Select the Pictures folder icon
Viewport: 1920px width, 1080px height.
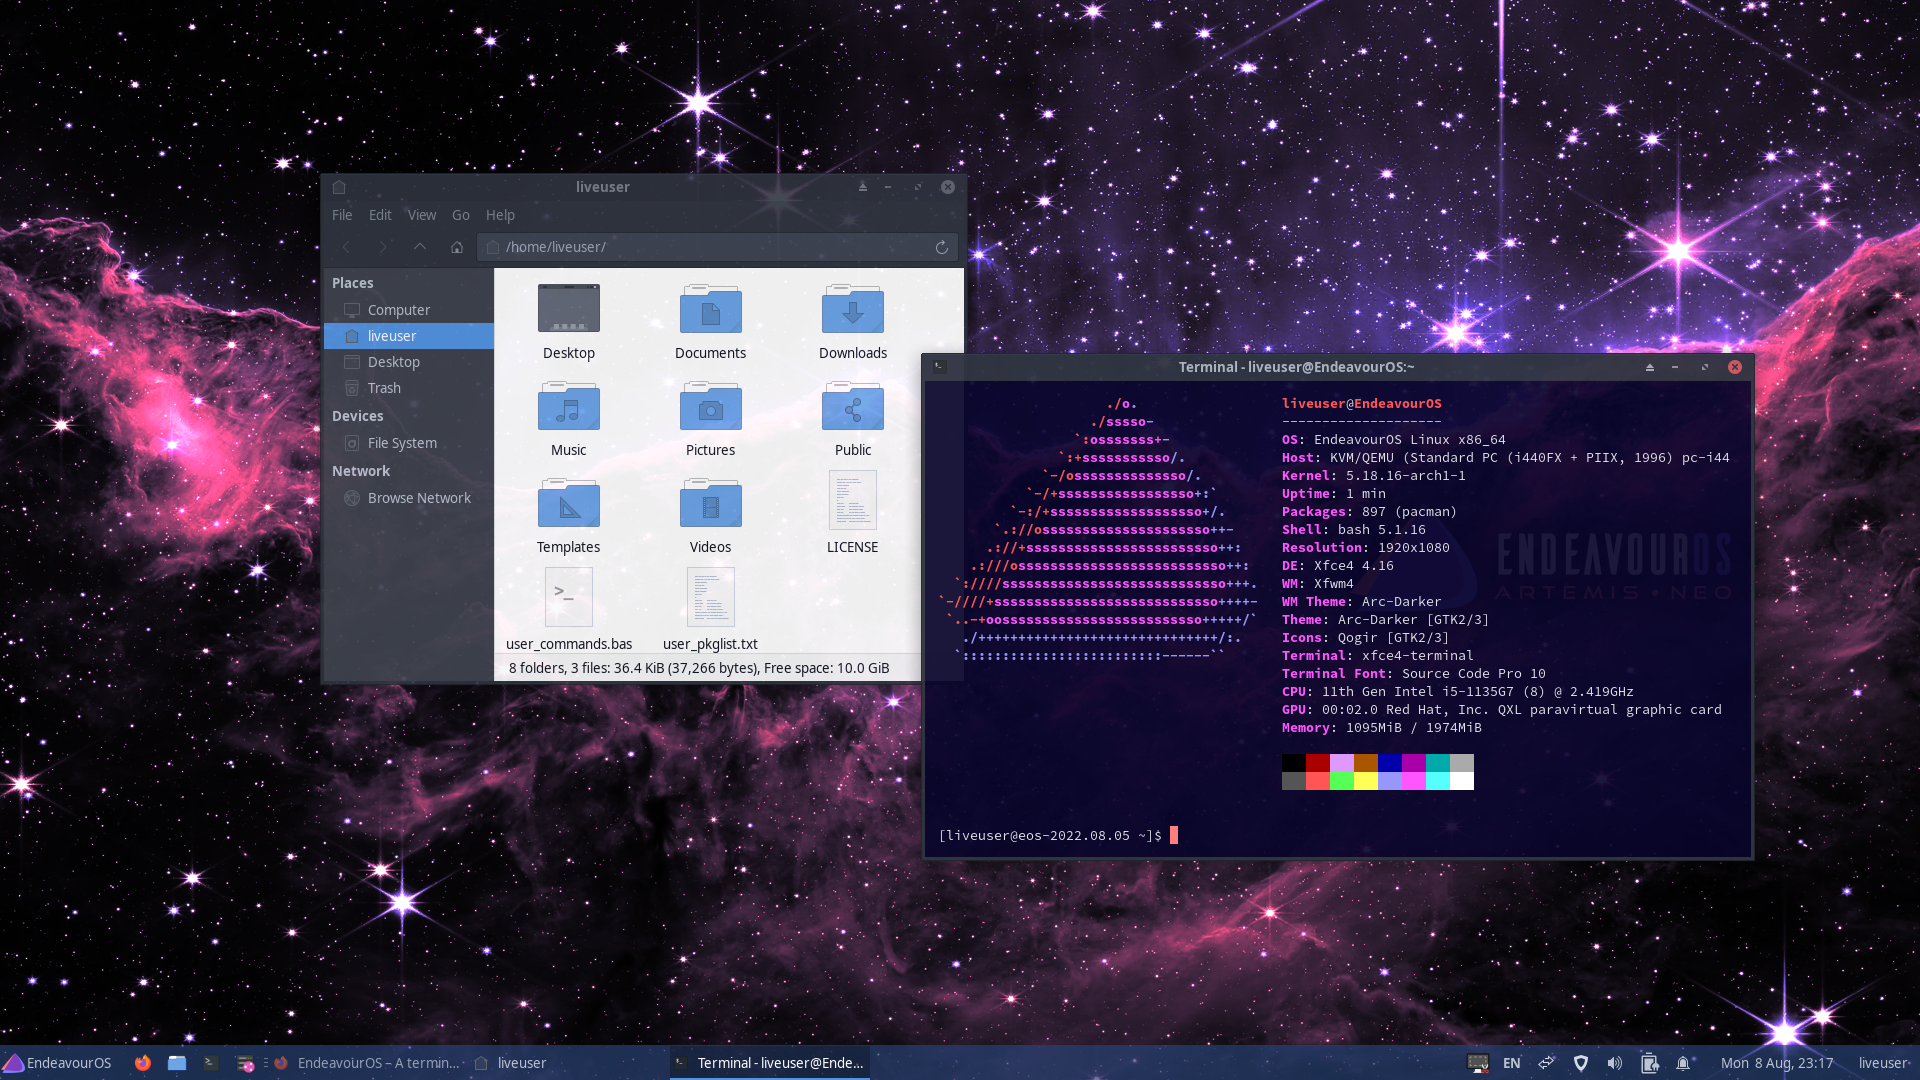(x=711, y=406)
